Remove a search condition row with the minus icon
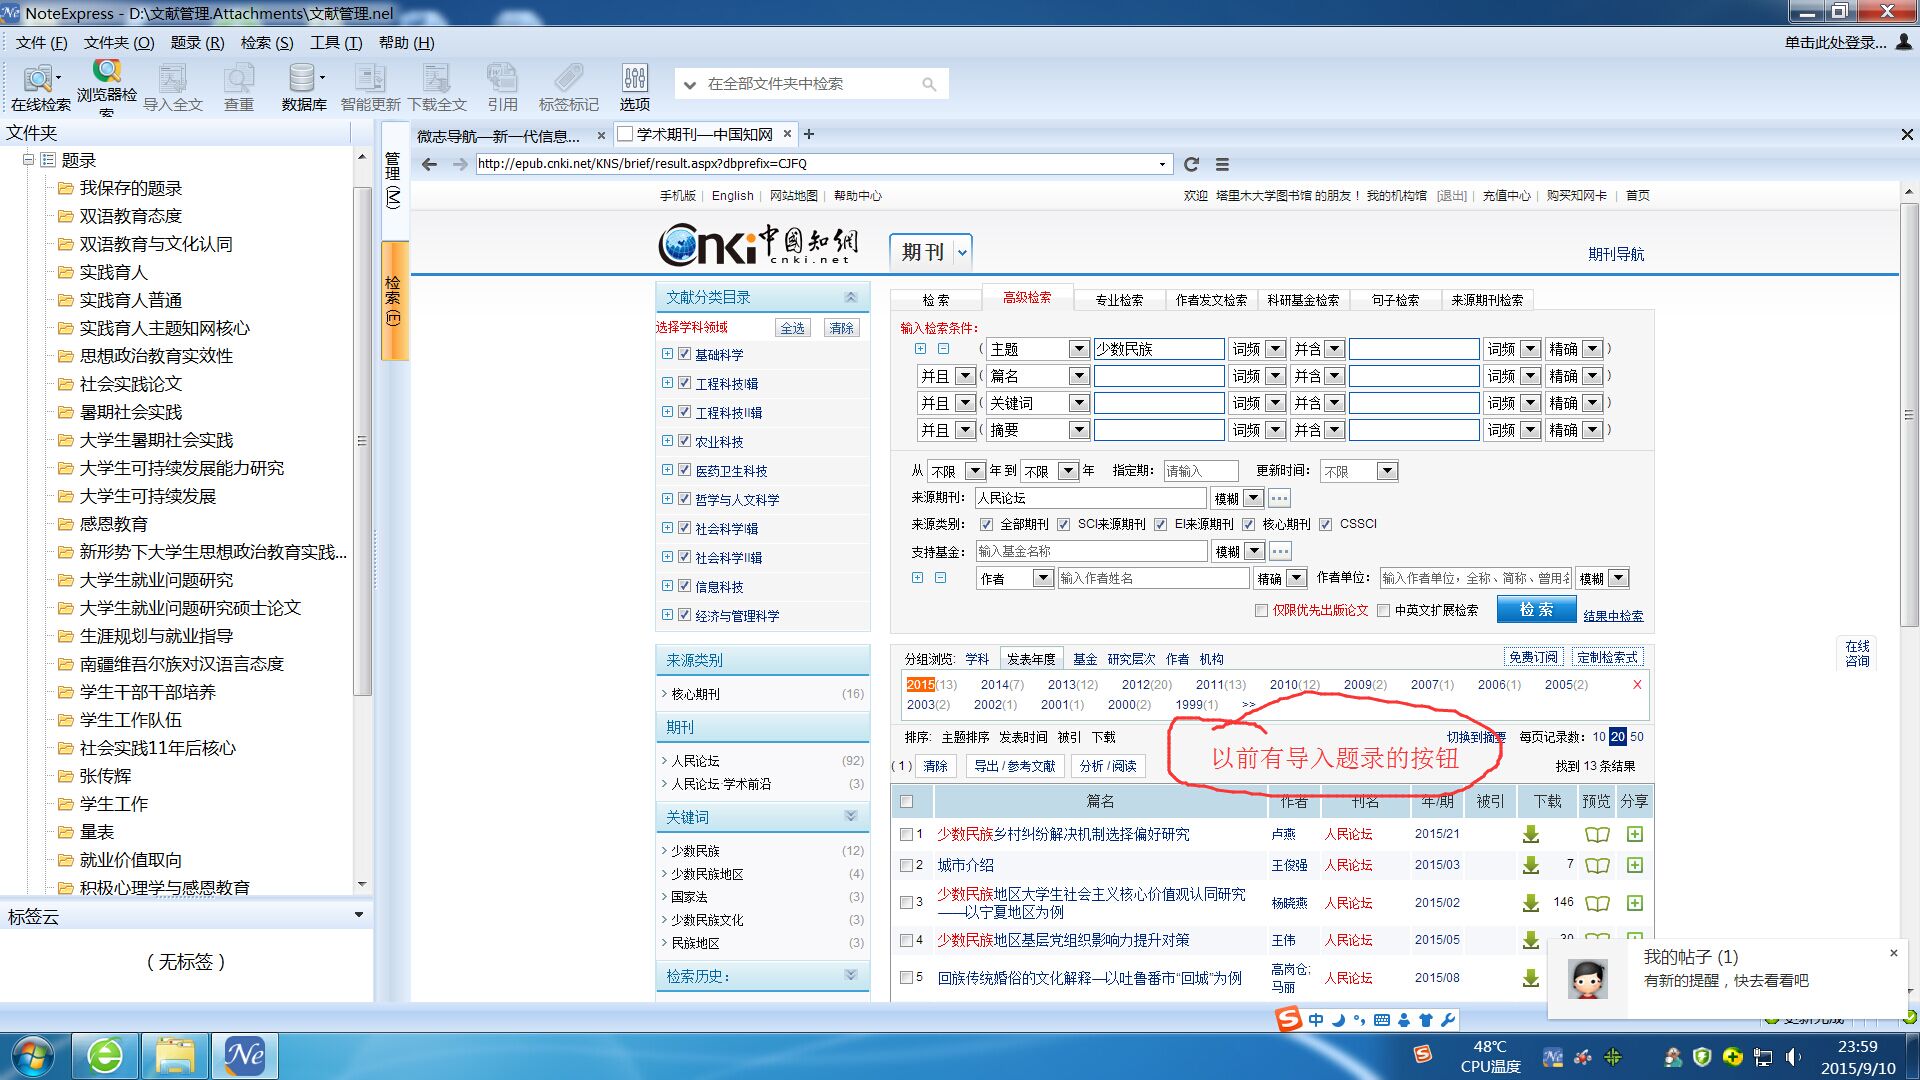This screenshot has width=1920, height=1080. point(943,349)
